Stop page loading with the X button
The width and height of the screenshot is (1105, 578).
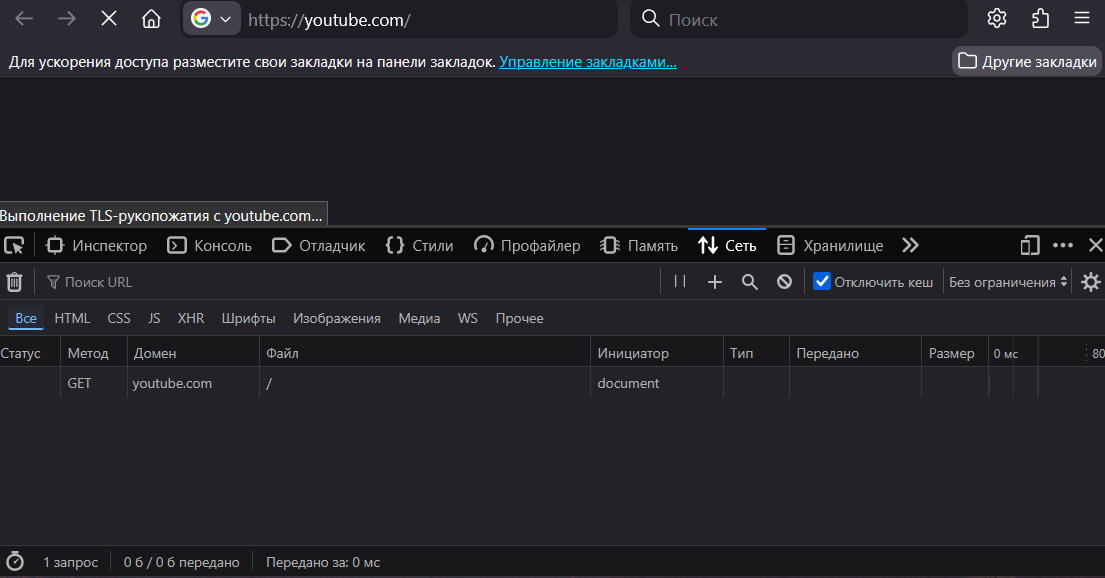click(109, 19)
